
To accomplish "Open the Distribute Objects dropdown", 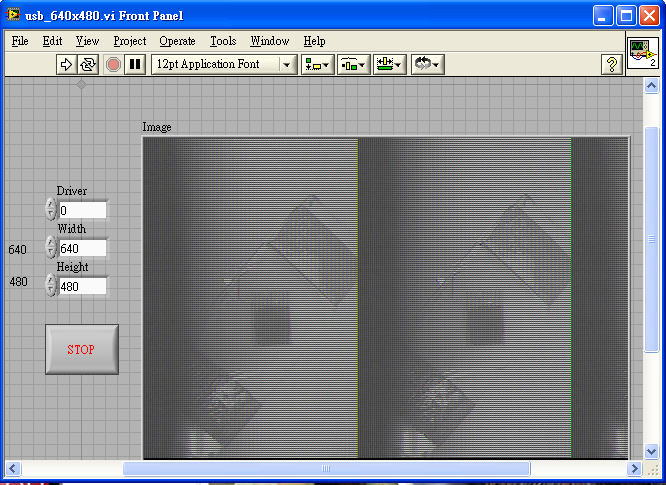I will coord(354,65).
